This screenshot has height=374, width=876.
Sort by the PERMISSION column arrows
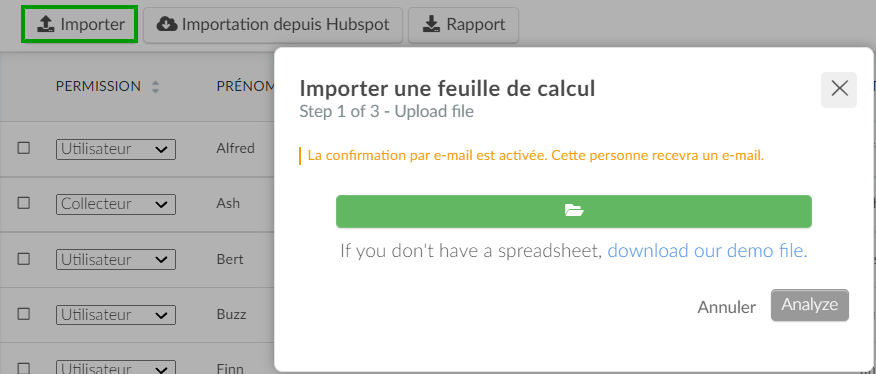click(155, 87)
